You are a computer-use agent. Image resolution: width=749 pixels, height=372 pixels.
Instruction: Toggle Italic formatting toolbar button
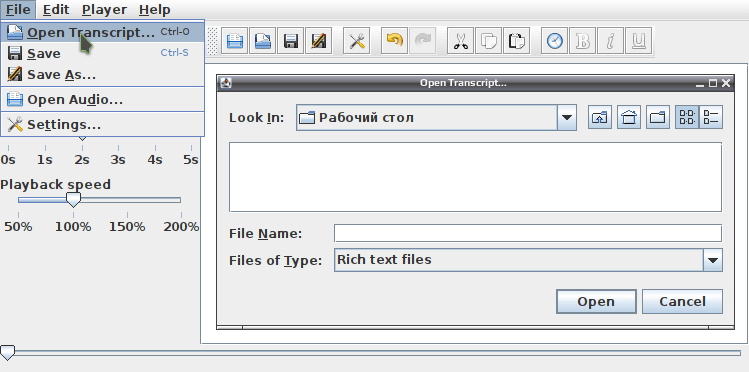tap(610, 41)
